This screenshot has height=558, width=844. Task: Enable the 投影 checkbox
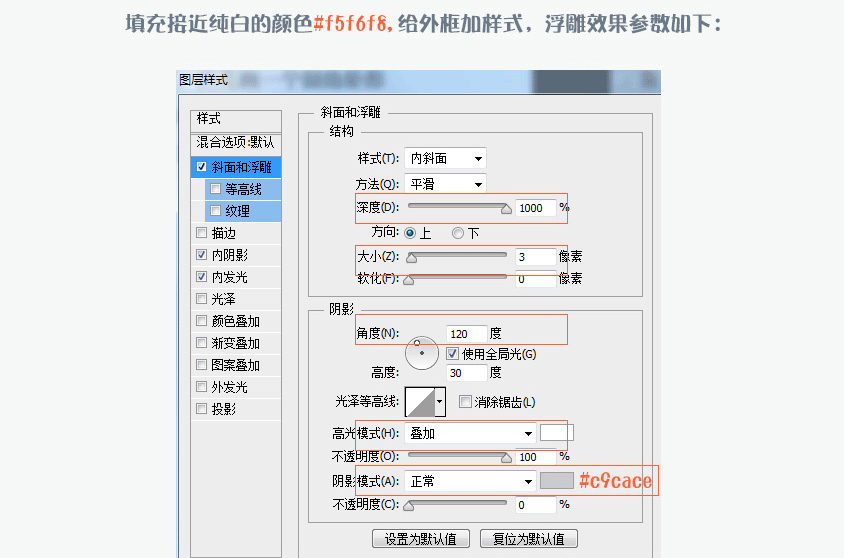tap(201, 409)
